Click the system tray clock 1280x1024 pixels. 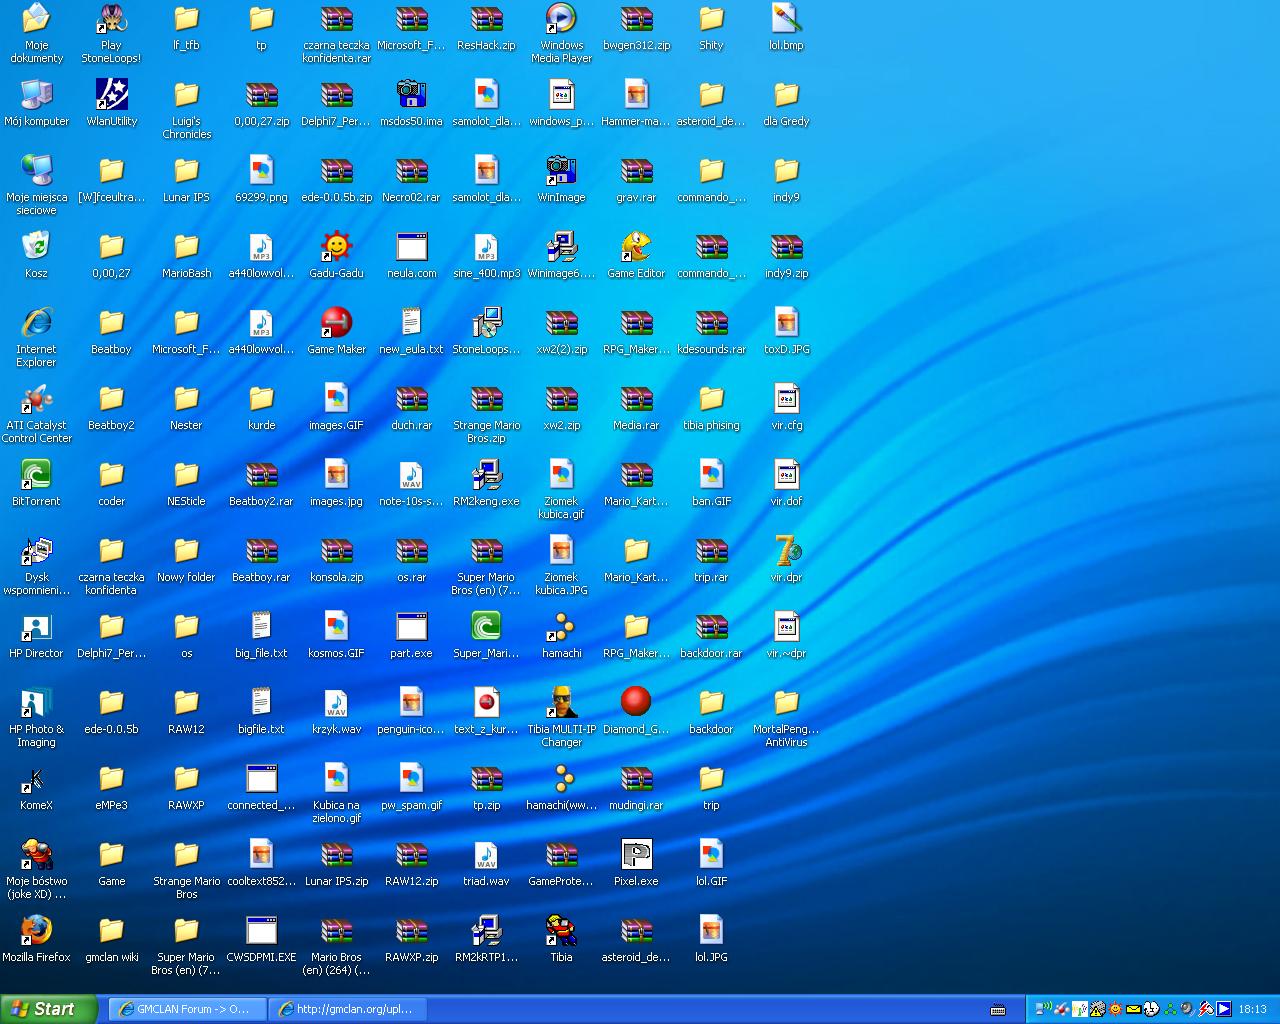click(1252, 1009)
